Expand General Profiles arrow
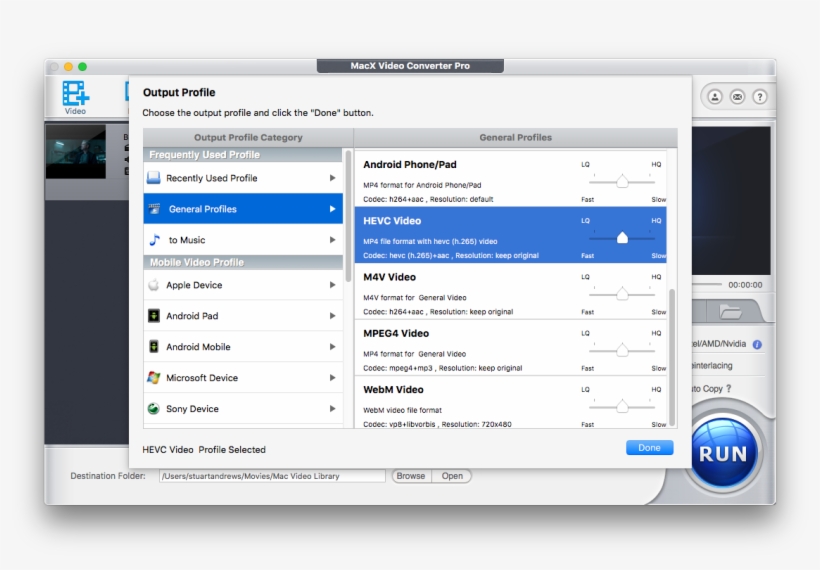The width and height of the screenshot is (820, 570). click(x=332, y=209)
